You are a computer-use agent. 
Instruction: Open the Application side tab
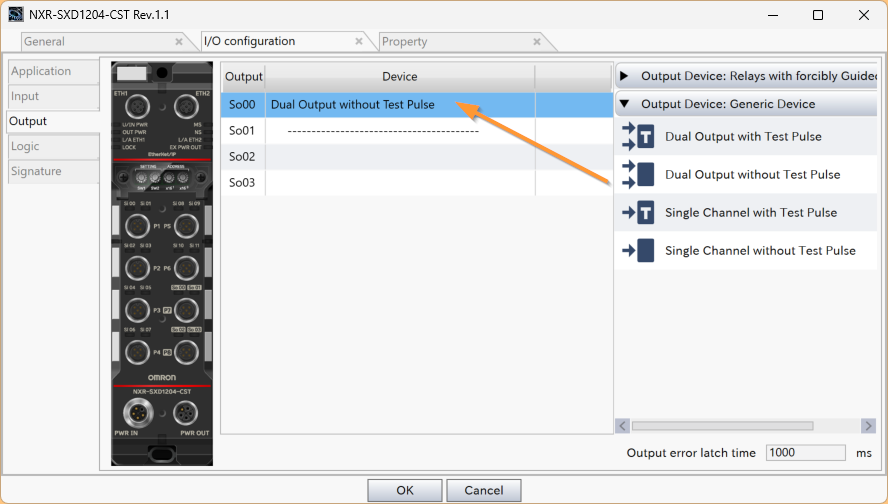click(53, 71)
